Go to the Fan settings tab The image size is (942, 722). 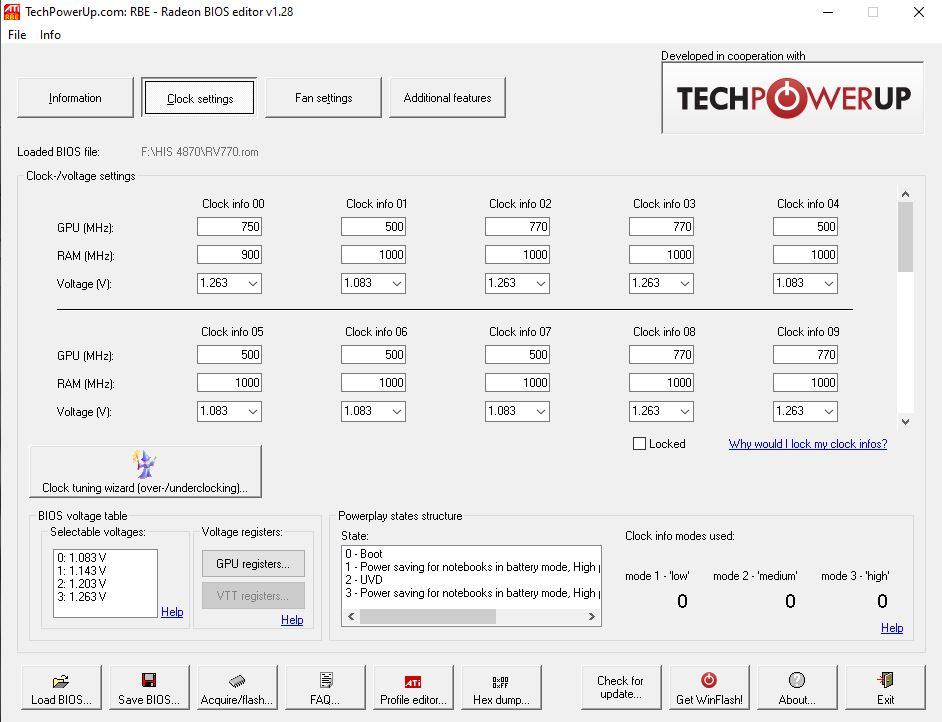click(323, 97)
